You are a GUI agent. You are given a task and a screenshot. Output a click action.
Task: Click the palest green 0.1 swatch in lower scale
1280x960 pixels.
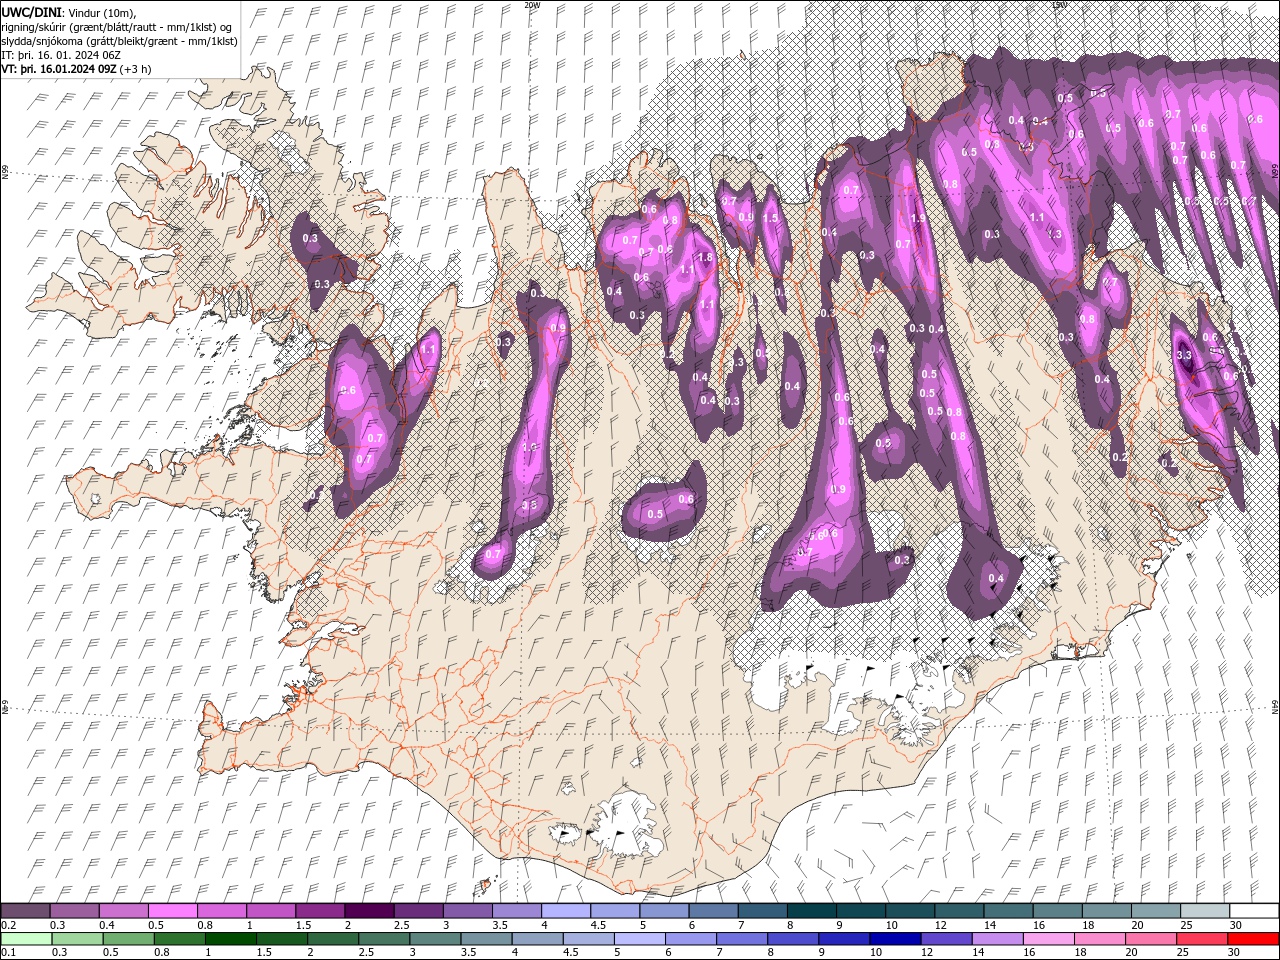pos(26,939)
